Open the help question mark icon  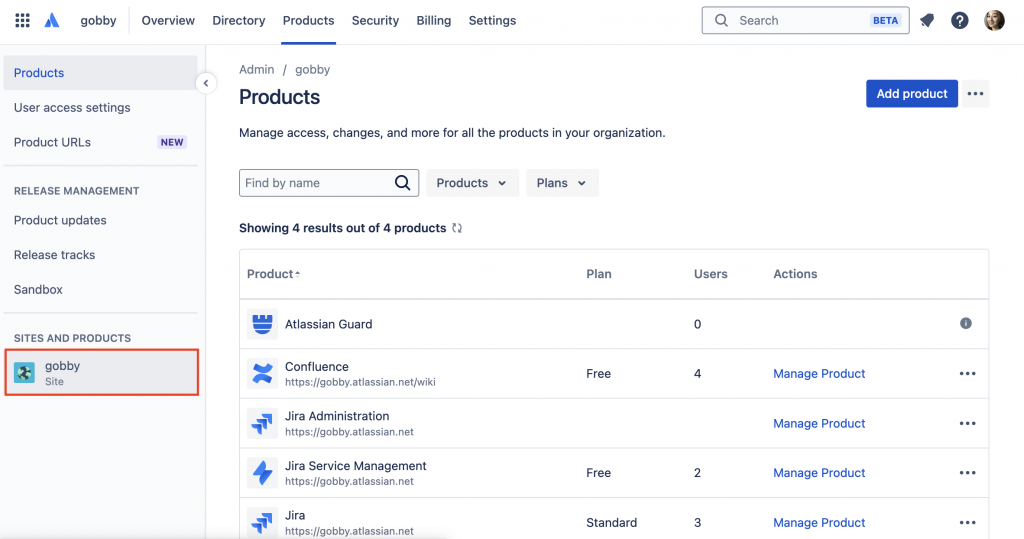(960, 20)
